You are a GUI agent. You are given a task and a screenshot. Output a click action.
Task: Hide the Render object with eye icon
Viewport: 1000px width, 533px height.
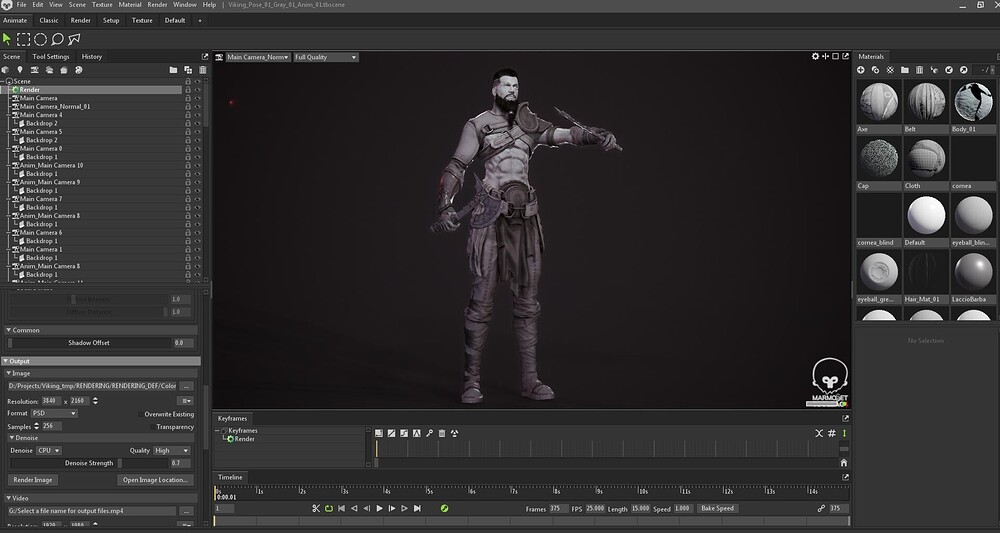coord(198,90)
